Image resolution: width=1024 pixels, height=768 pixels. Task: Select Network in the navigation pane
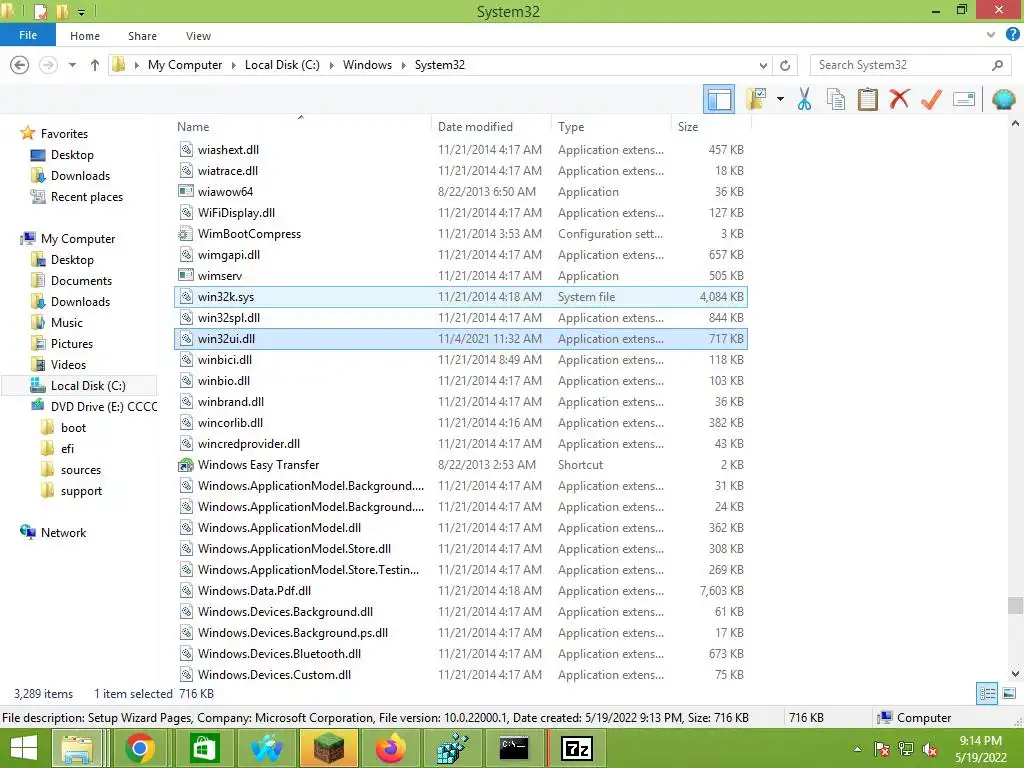coord(63,533)
